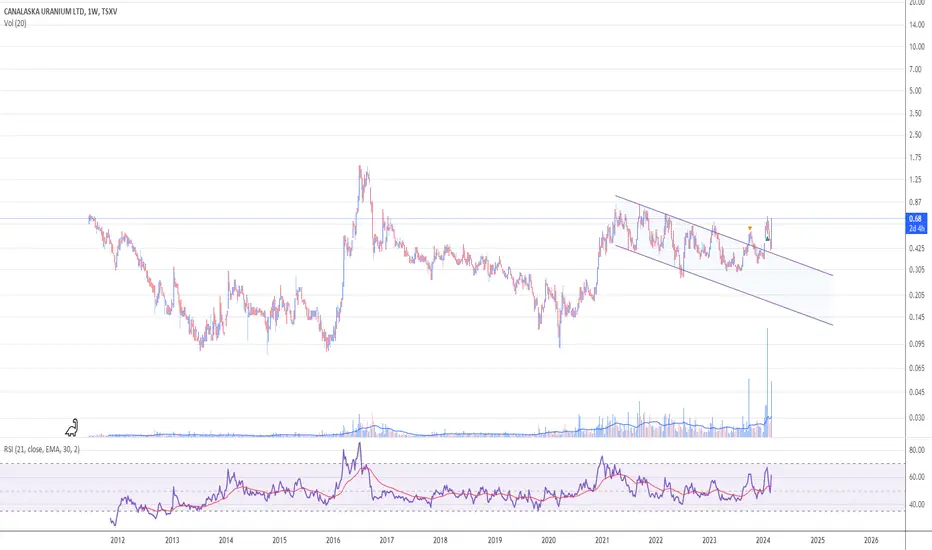The width and height of the screenshot is (932, 550).
Task: Click the 2025 label on time axis
Action: pyautogui.click(x=817, y=540)
